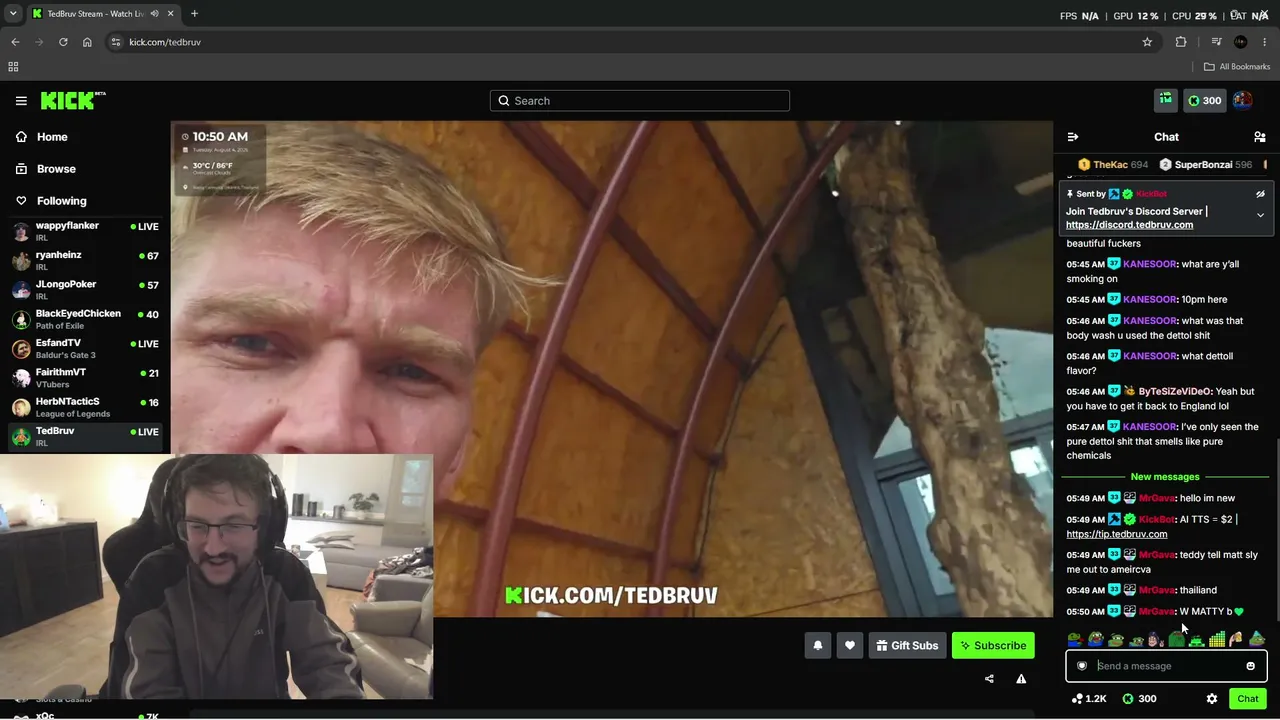Hide the pinned KickBot message
The image size is (1280, 720).
coord(1260,194)
